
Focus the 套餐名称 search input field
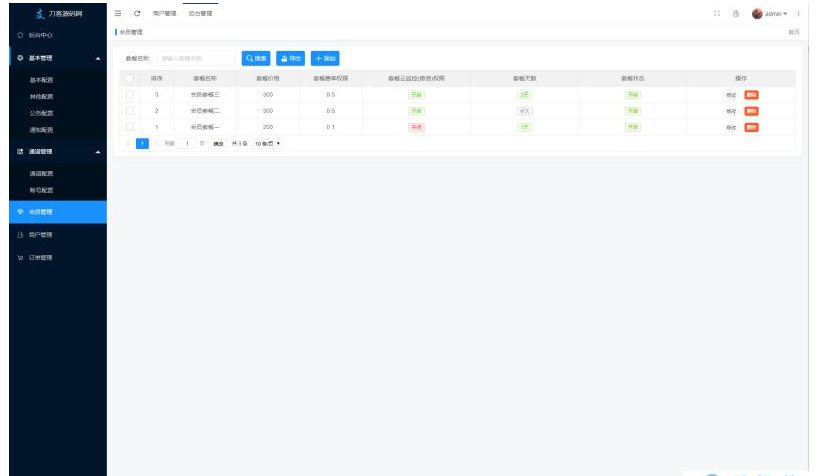click(x=196, y=59)
